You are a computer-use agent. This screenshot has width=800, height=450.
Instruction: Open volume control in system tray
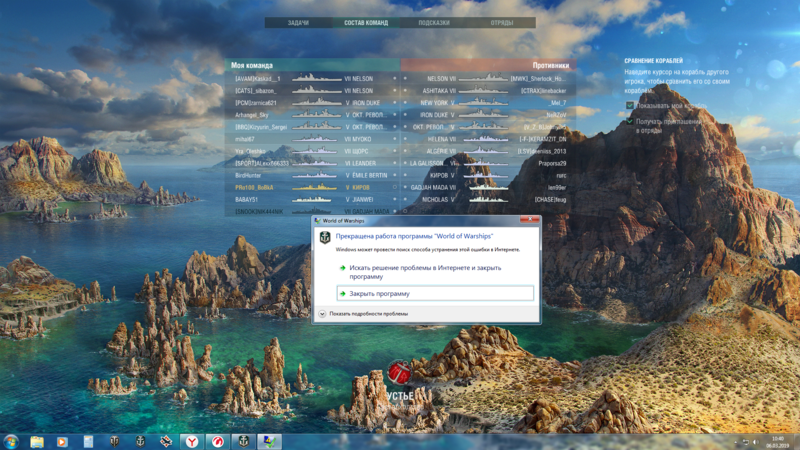point(756,442)
